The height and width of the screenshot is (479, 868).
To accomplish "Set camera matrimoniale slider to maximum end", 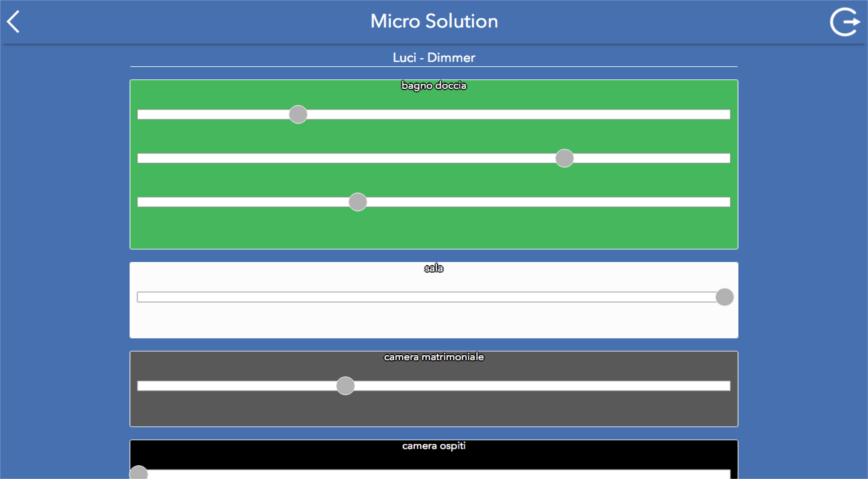I will [x=727, y=386].
